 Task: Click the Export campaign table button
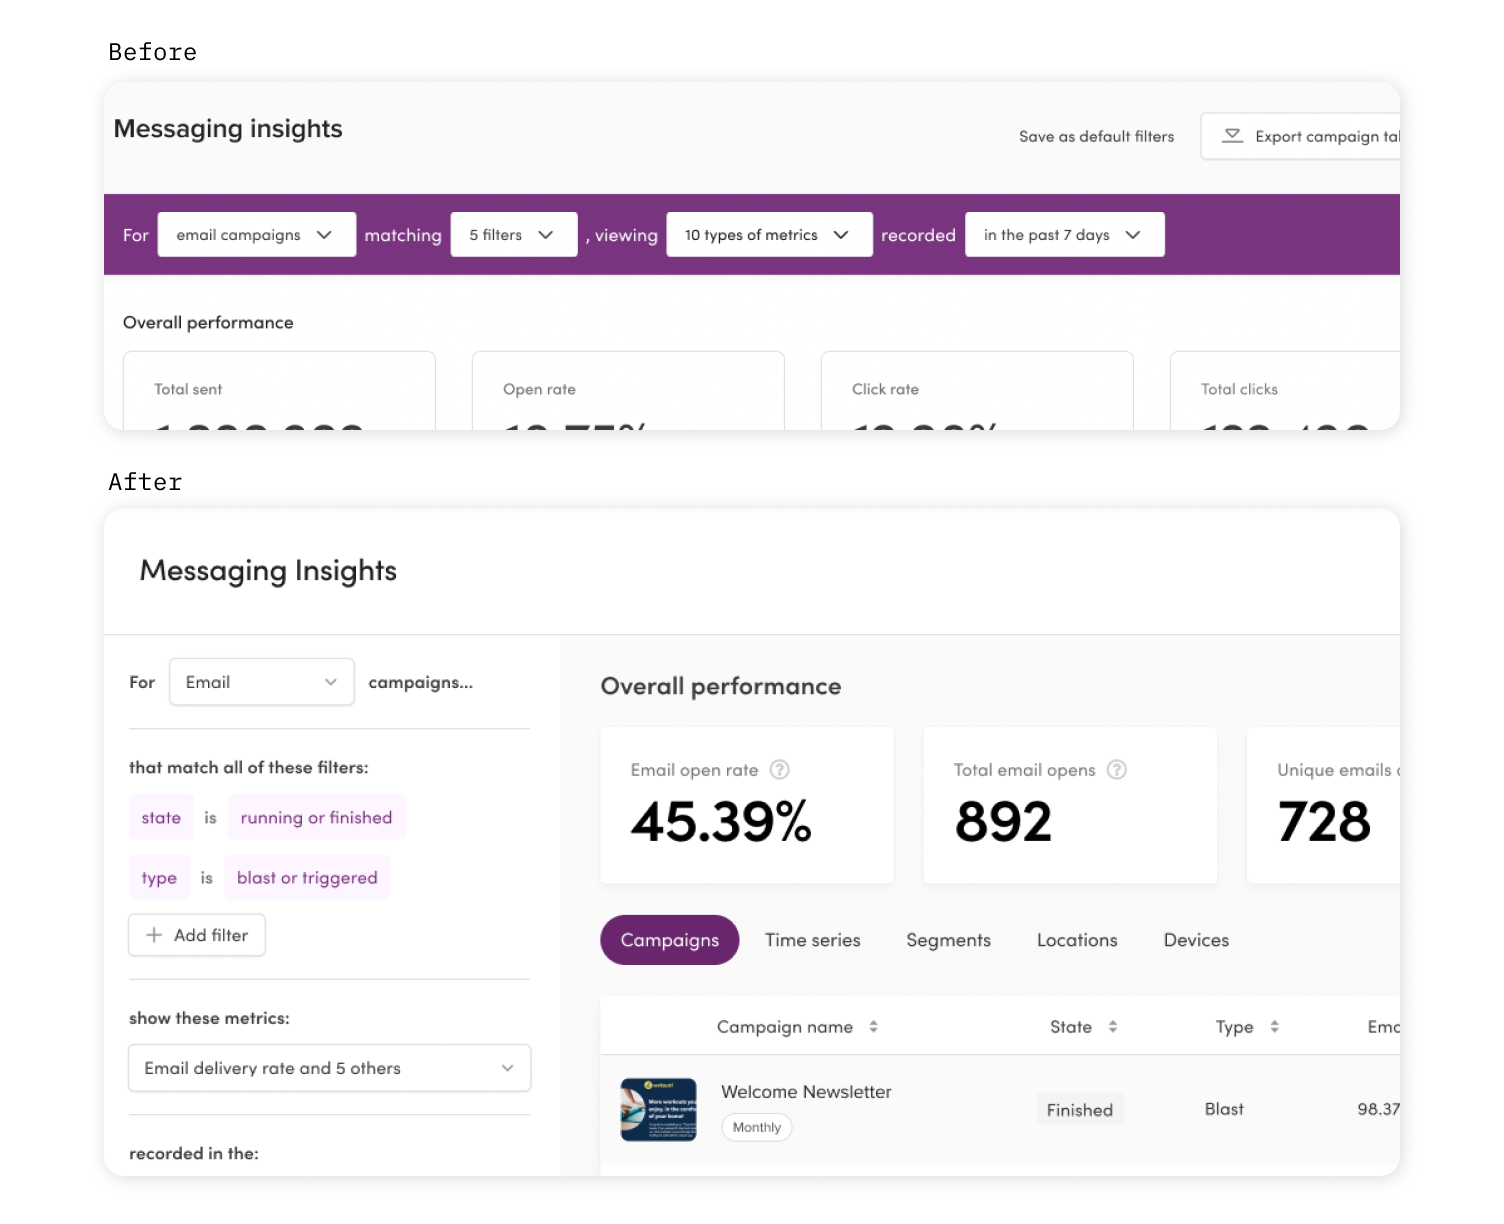(1300, 136)
